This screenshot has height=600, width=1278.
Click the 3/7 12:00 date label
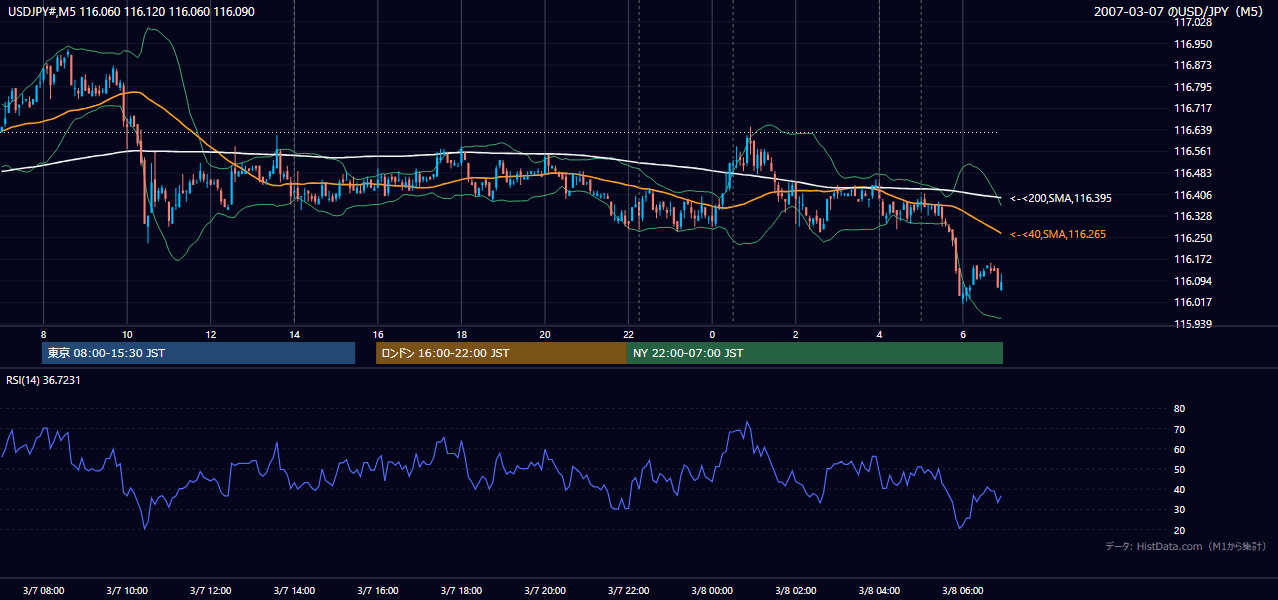point(210,590)
